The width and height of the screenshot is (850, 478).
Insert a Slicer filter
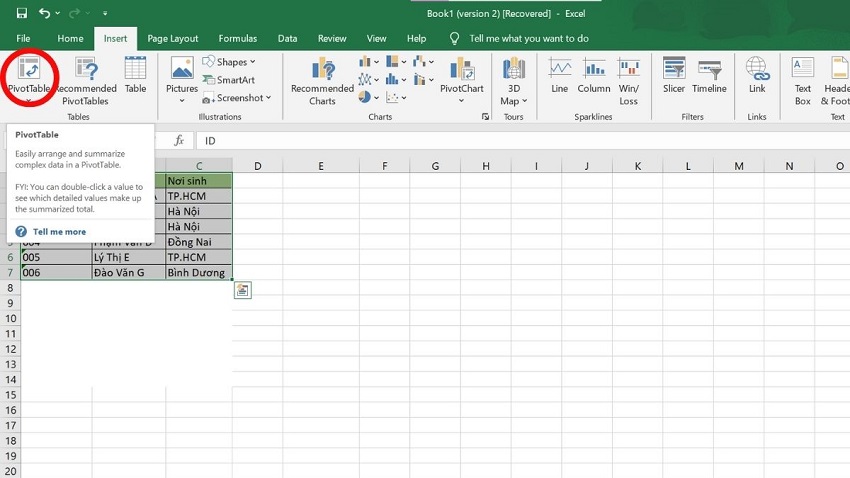(673, 75)
